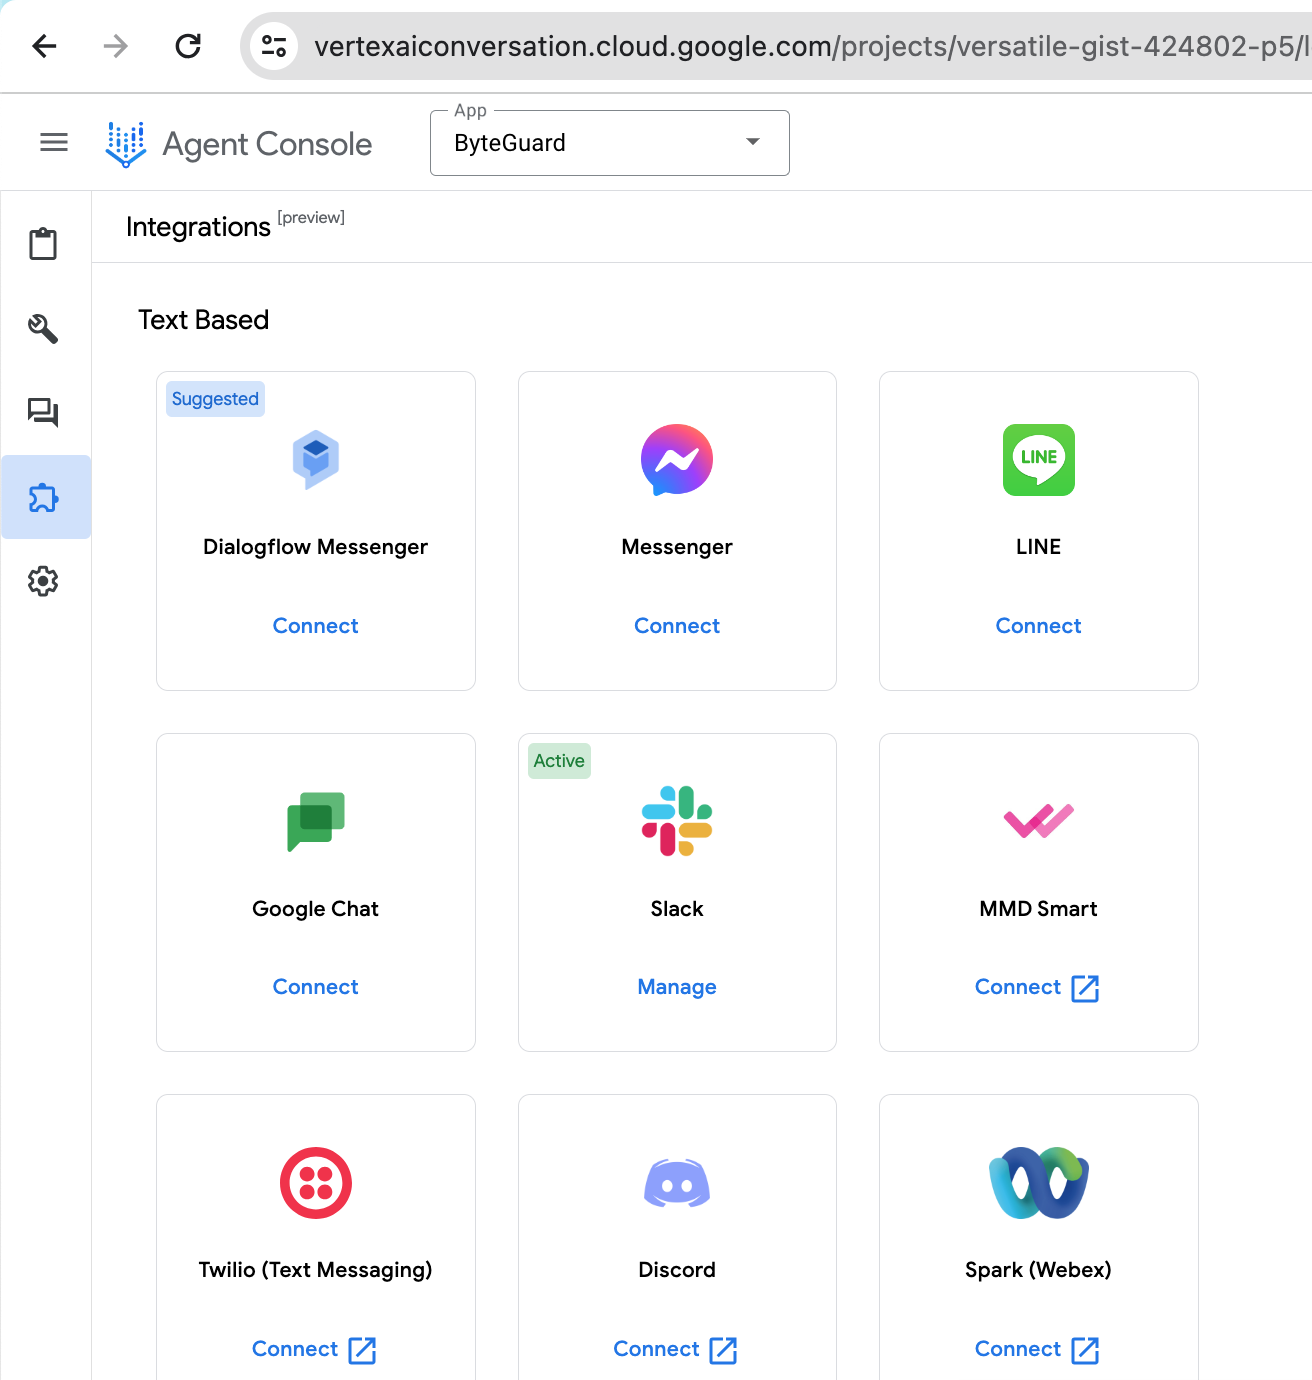Click the browser forward arrow
The image size is (1312, 1380).
pos(116,46)
